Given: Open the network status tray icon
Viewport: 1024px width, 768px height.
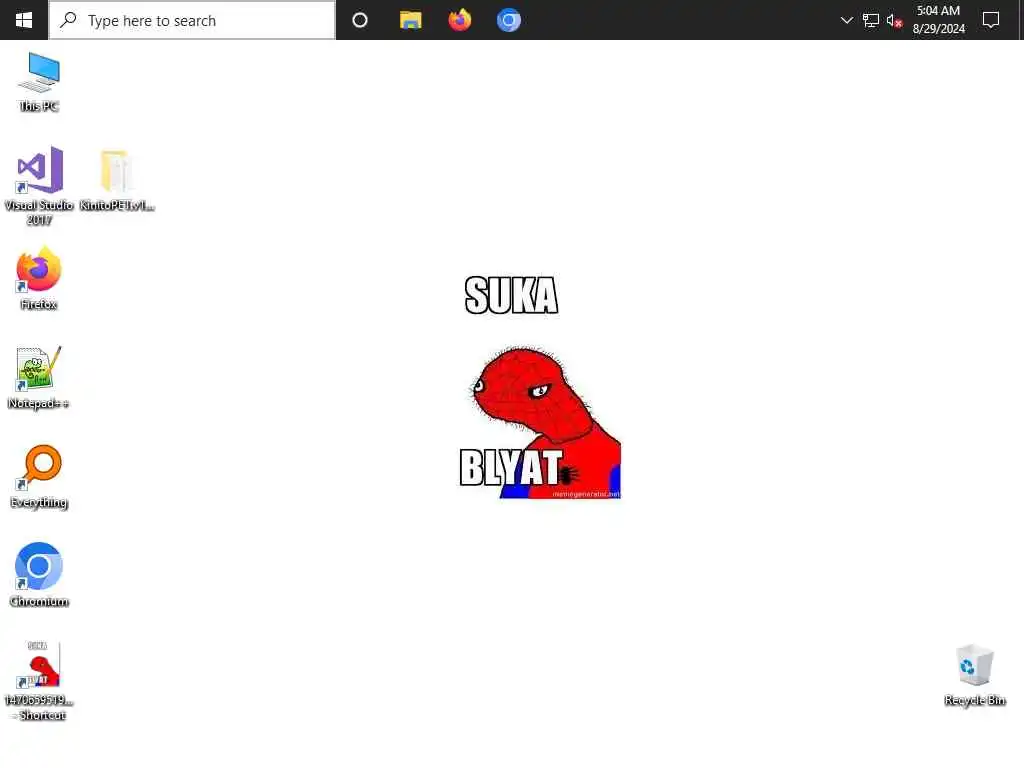Looking at the screenshot, I should (x=871, y=20).
